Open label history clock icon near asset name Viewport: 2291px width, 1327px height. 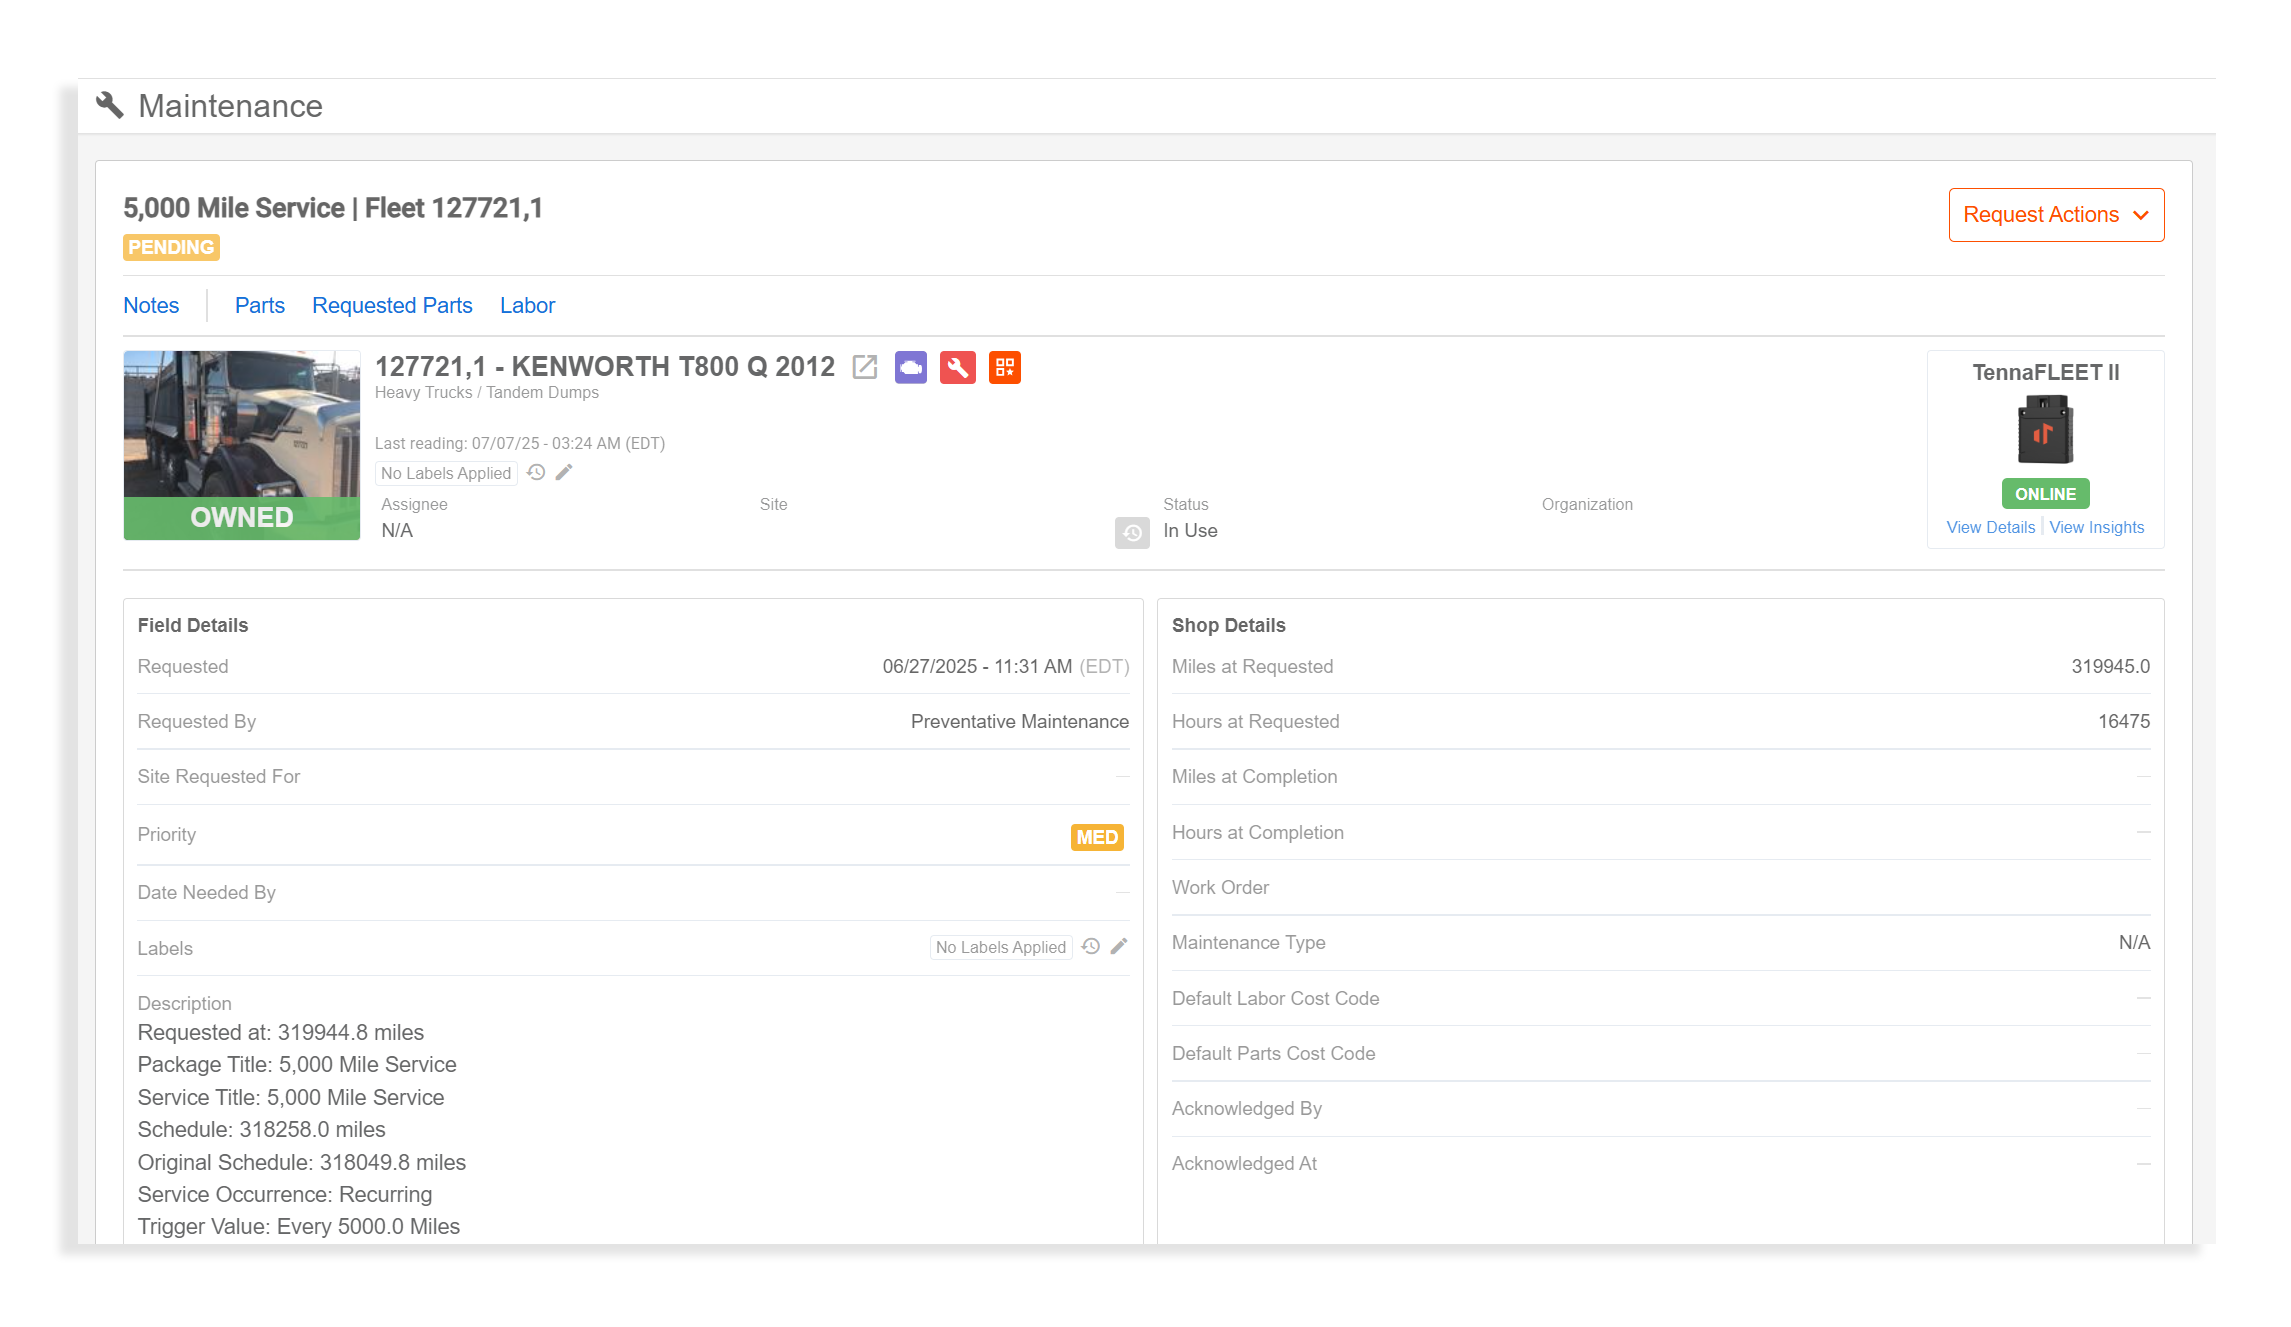click(536, 472)
